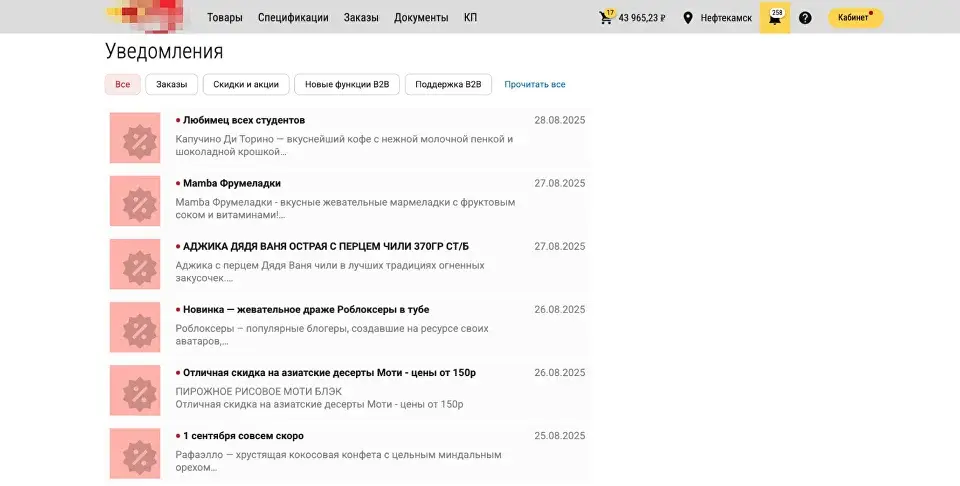Click date 25.08.2025

(x=560, y=436)
